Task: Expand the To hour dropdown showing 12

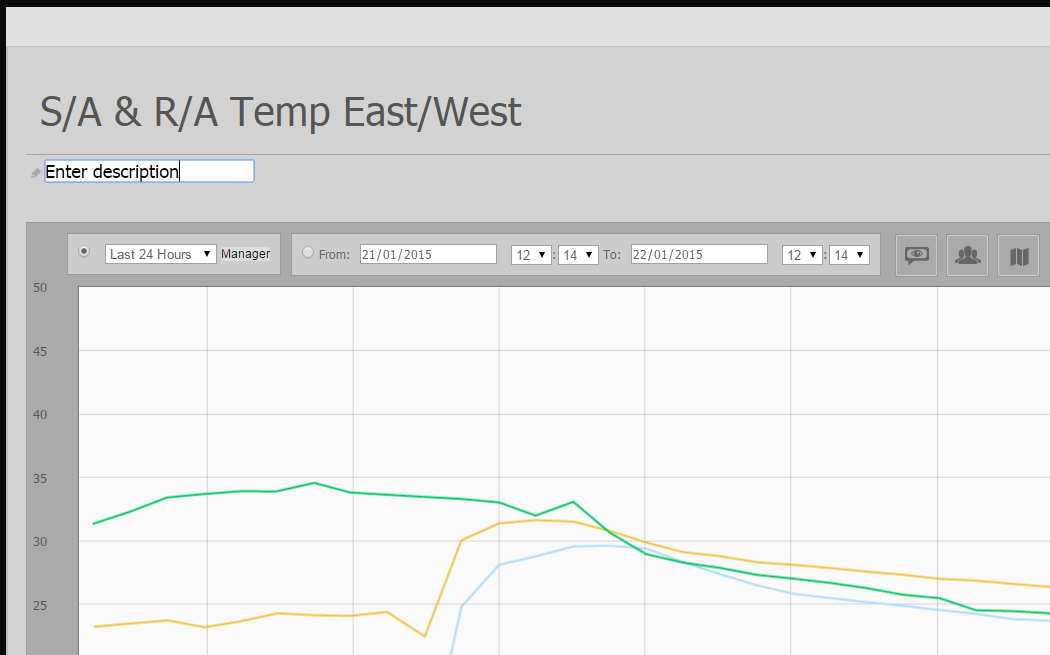Action: (x=802, y=254)
